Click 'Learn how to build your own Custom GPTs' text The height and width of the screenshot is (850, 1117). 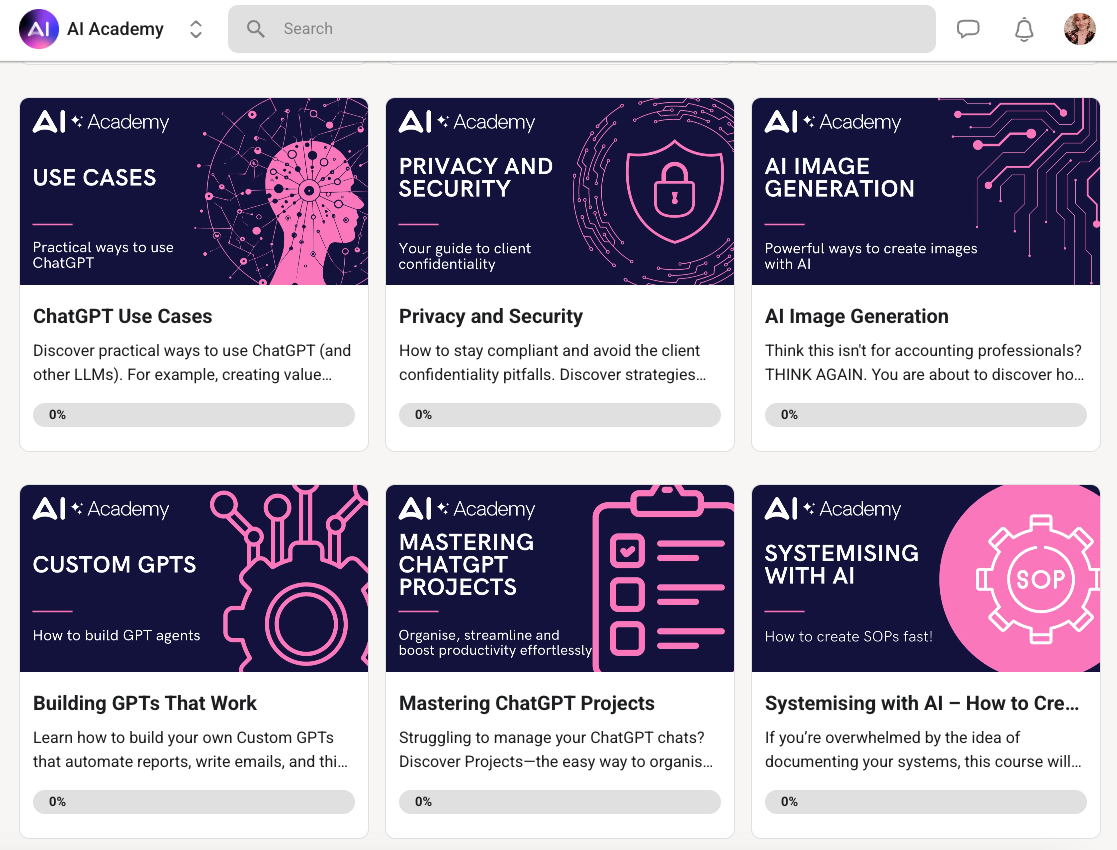pos(190,750)
